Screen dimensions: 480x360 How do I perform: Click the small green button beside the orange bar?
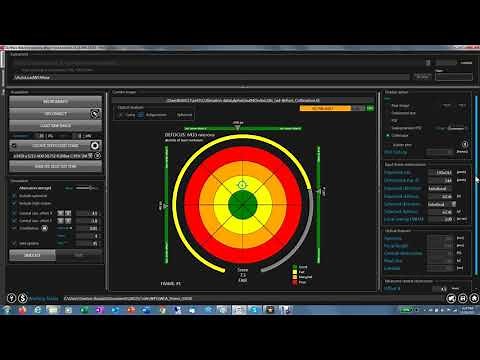point(370,108)
